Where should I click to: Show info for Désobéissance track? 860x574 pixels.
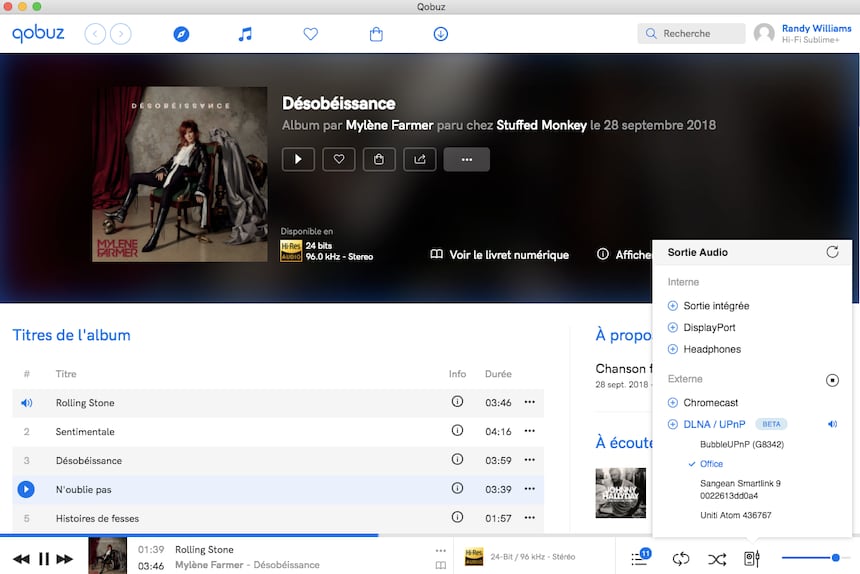click(x=457, y=459)
